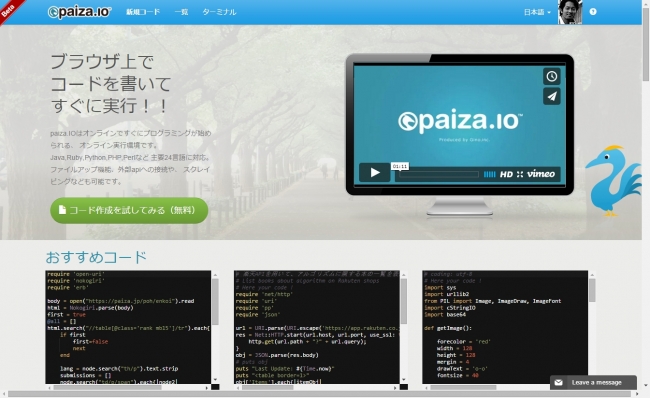Expand the 日本語 language dropdown
650x398 pixels.
(537, 12)
